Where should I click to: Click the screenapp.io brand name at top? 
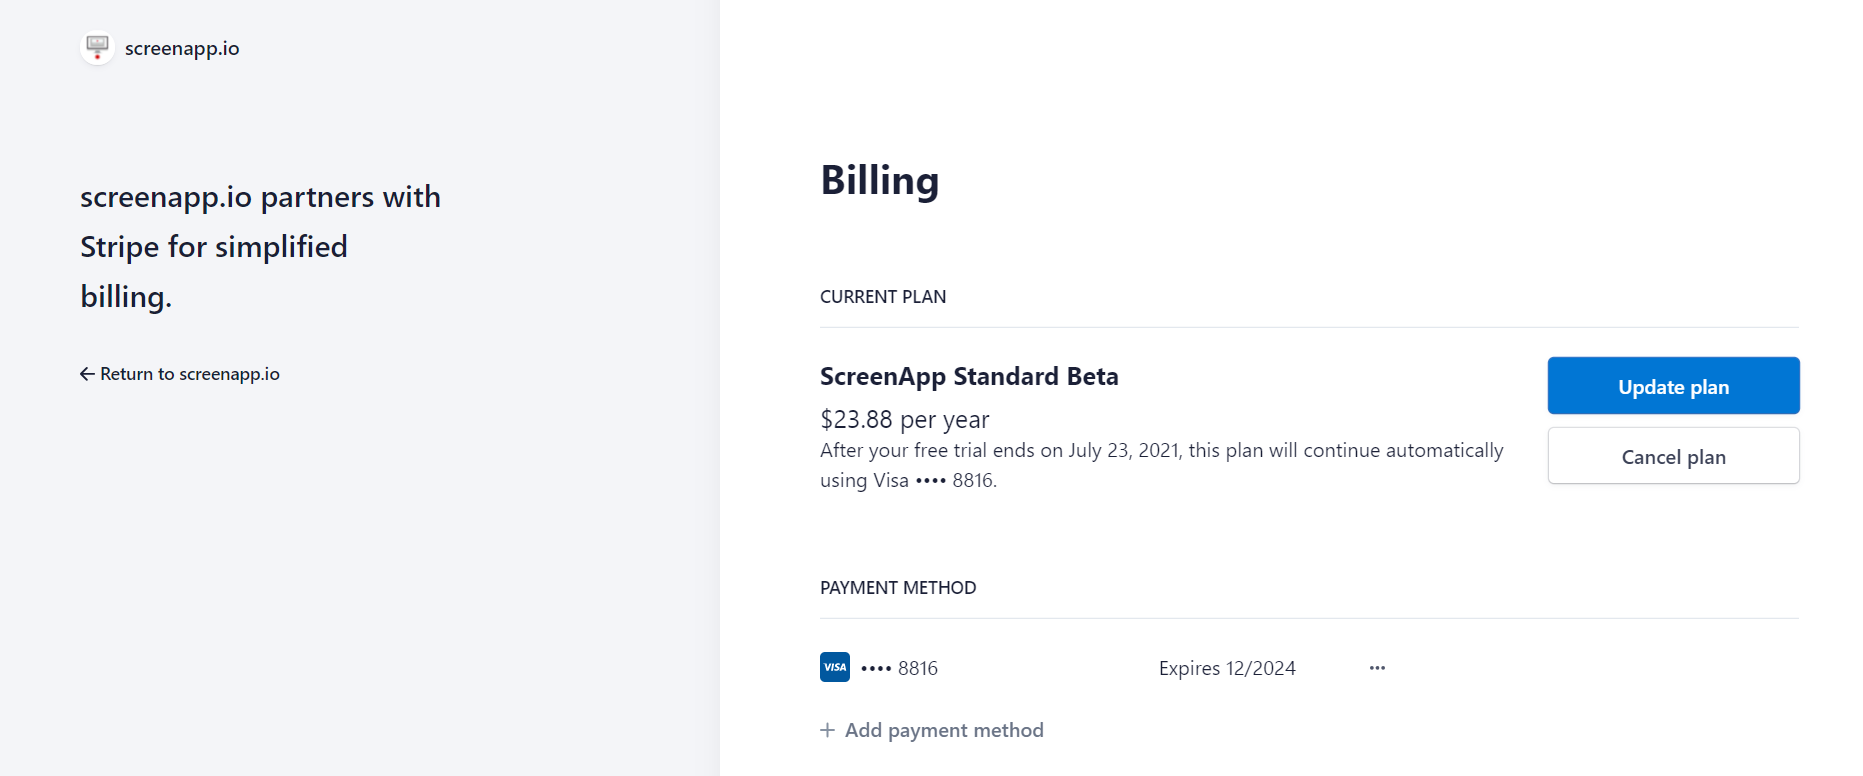(x=181, y=48)
